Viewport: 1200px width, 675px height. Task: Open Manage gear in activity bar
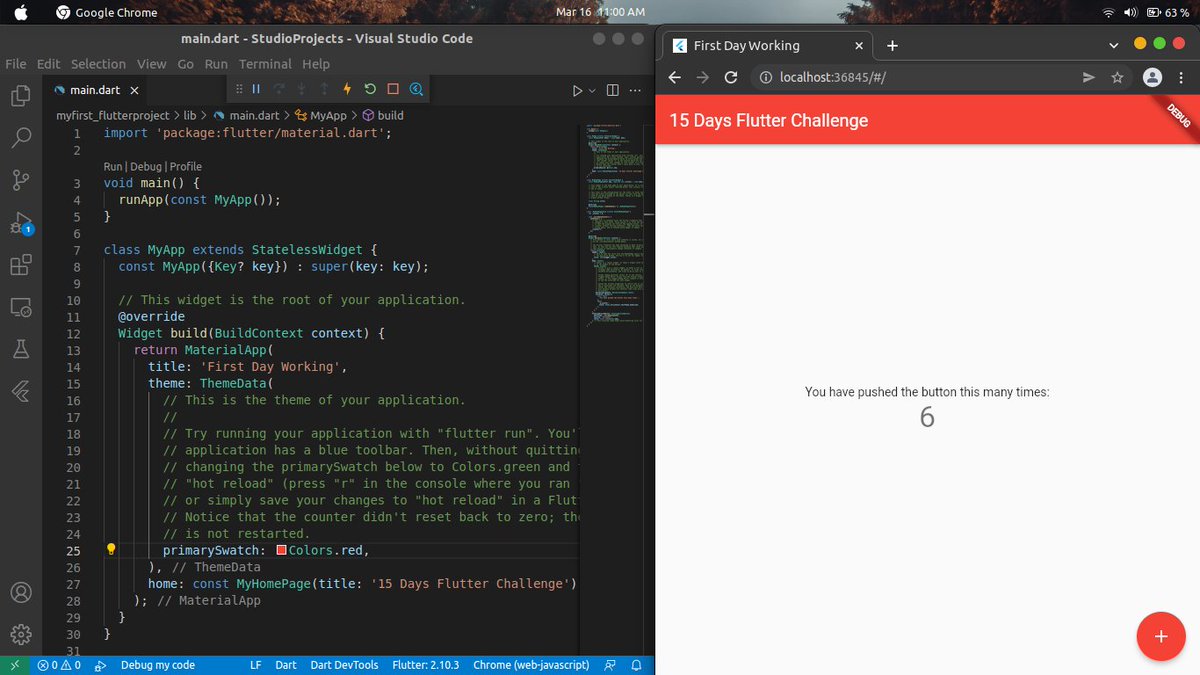(20, 634)
